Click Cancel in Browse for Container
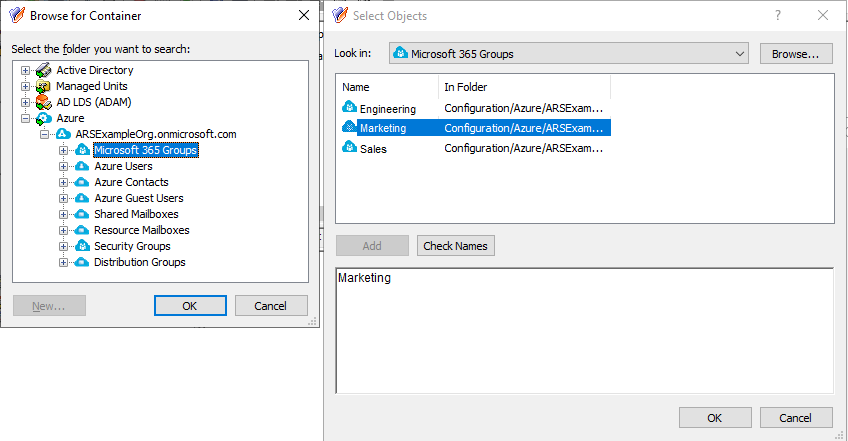 pyautogui.click(x=271, y=306)
